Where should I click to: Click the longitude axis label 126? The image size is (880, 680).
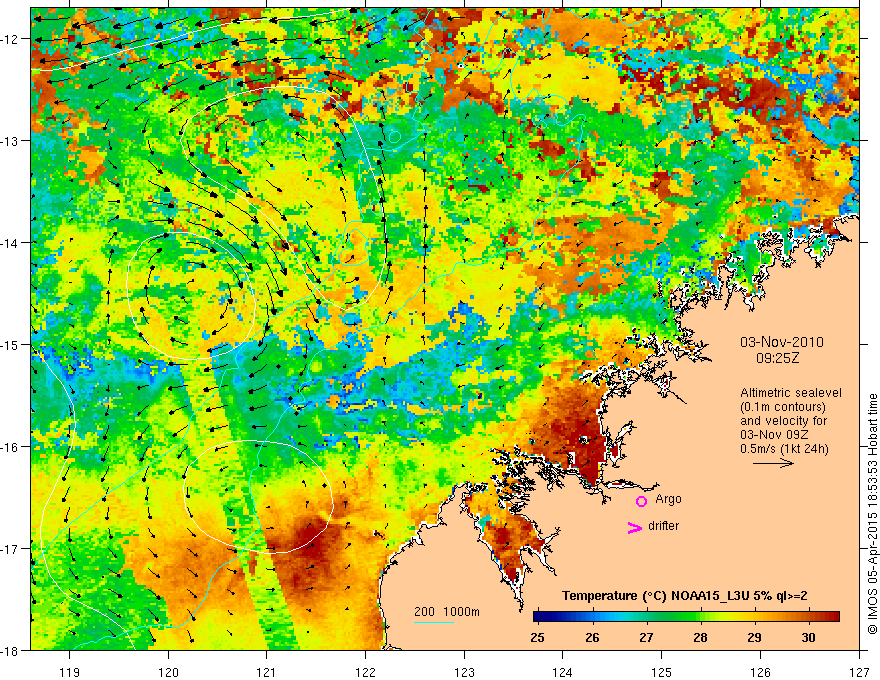[760, 672]
